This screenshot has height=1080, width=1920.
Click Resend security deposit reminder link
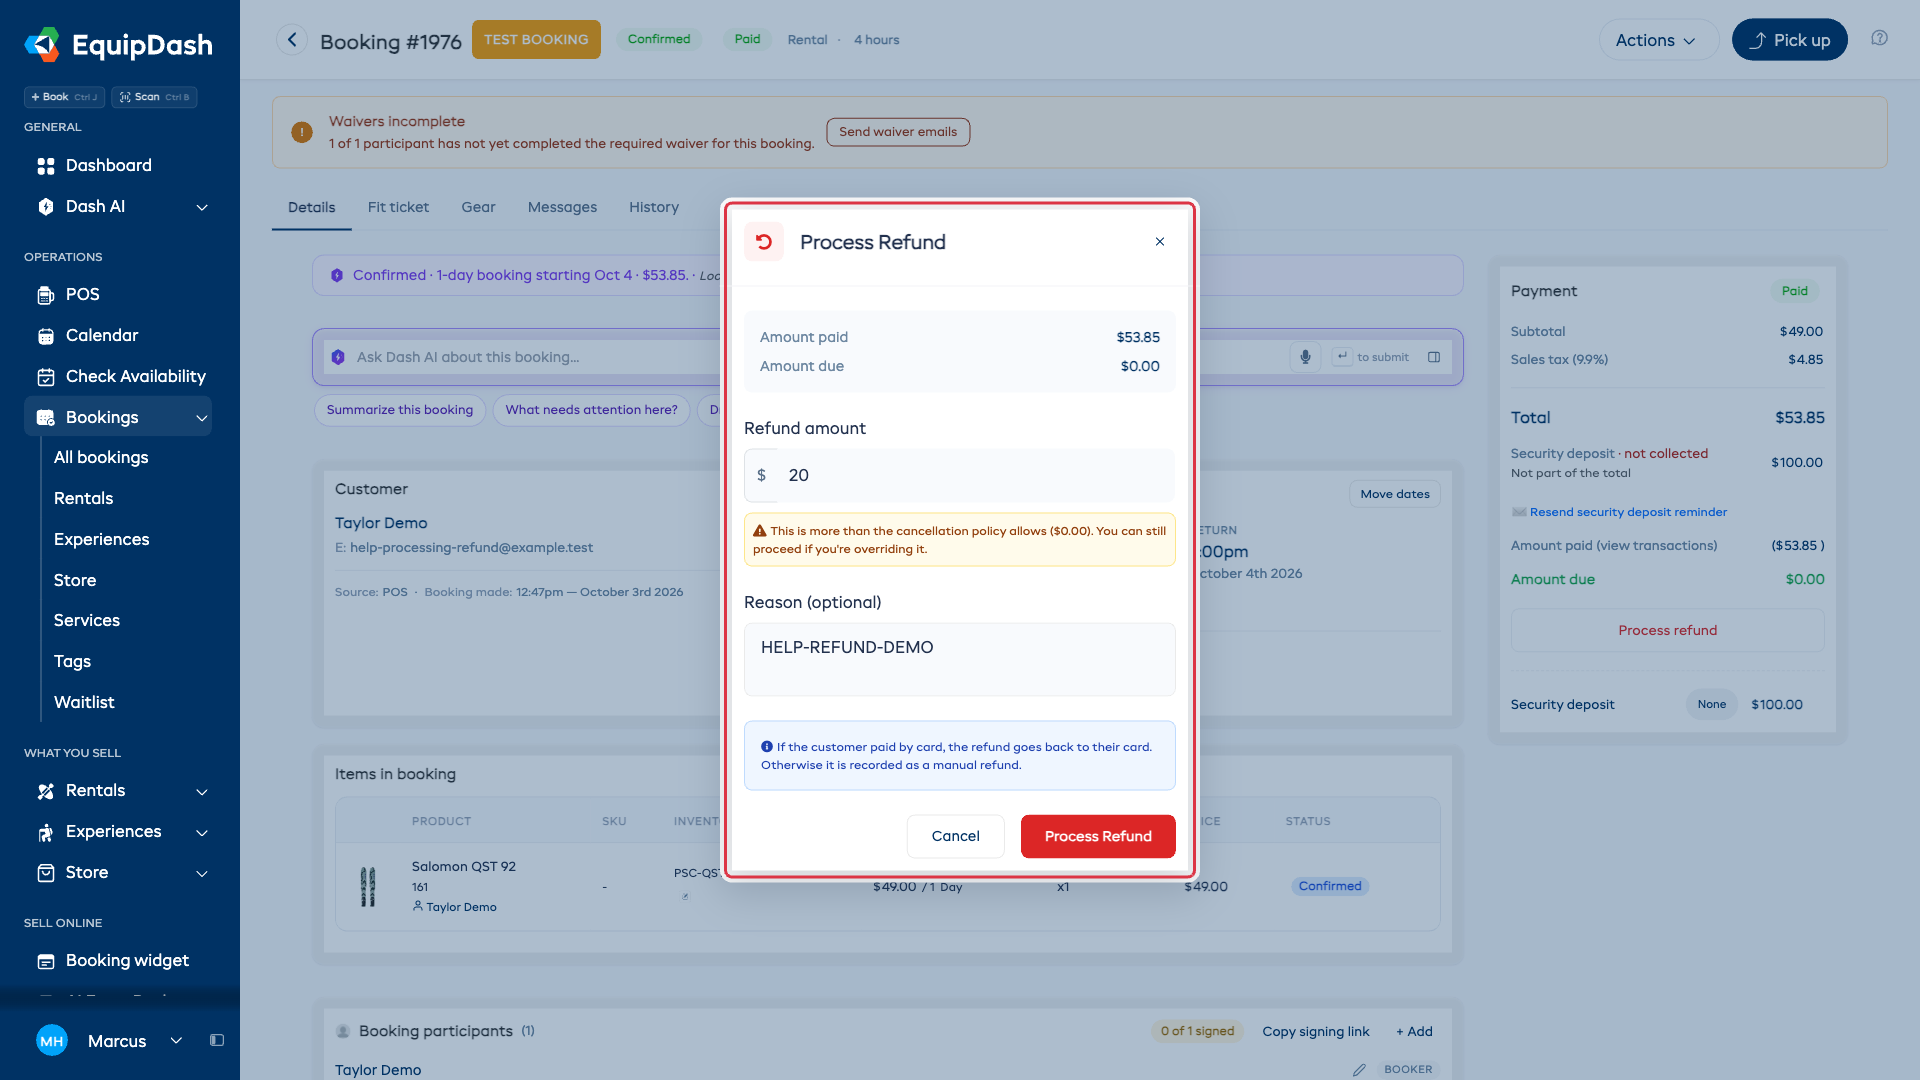[x=1628, y=513]
